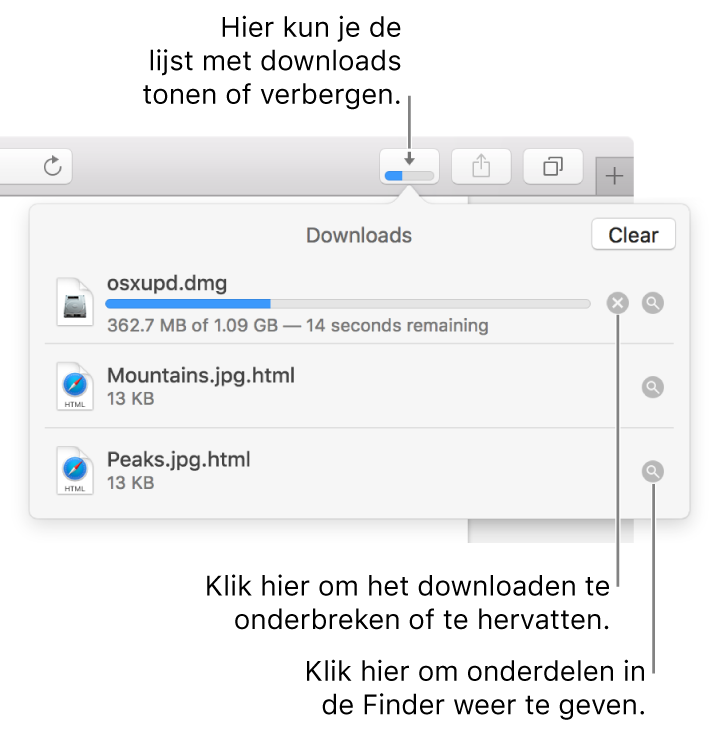Select the Peaks.jpg.html download entry name
Viewport: 710px width, 729px height.
(178, 460)
